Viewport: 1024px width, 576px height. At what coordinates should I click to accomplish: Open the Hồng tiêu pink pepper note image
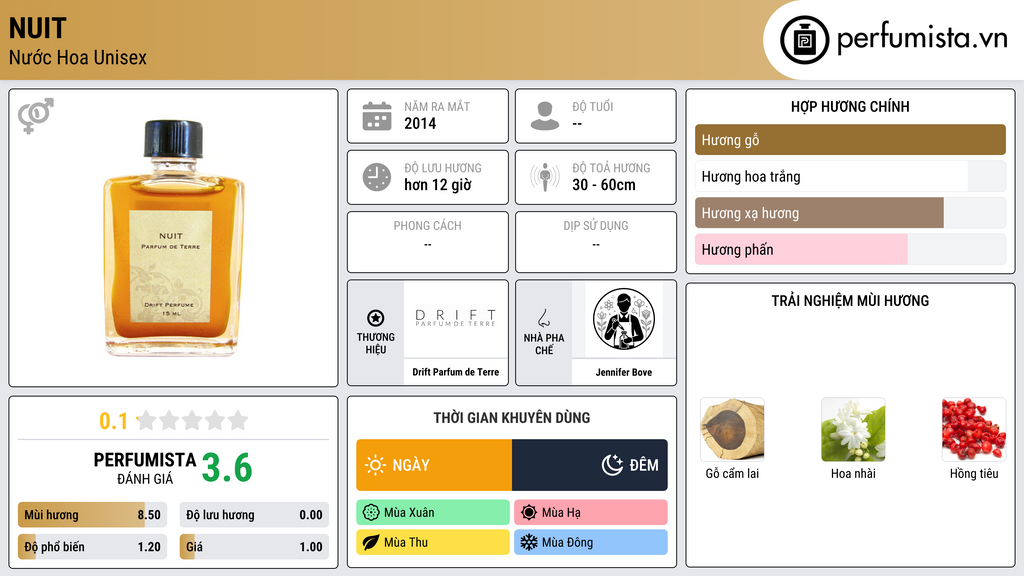pyautogui.click(x=974, y=429)
